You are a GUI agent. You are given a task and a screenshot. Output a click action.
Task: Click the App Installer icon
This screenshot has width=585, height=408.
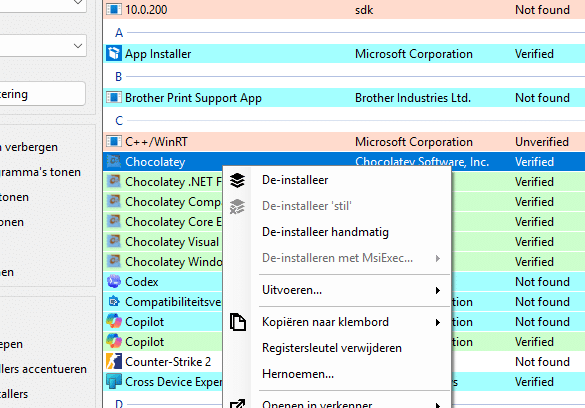point(114,53)
